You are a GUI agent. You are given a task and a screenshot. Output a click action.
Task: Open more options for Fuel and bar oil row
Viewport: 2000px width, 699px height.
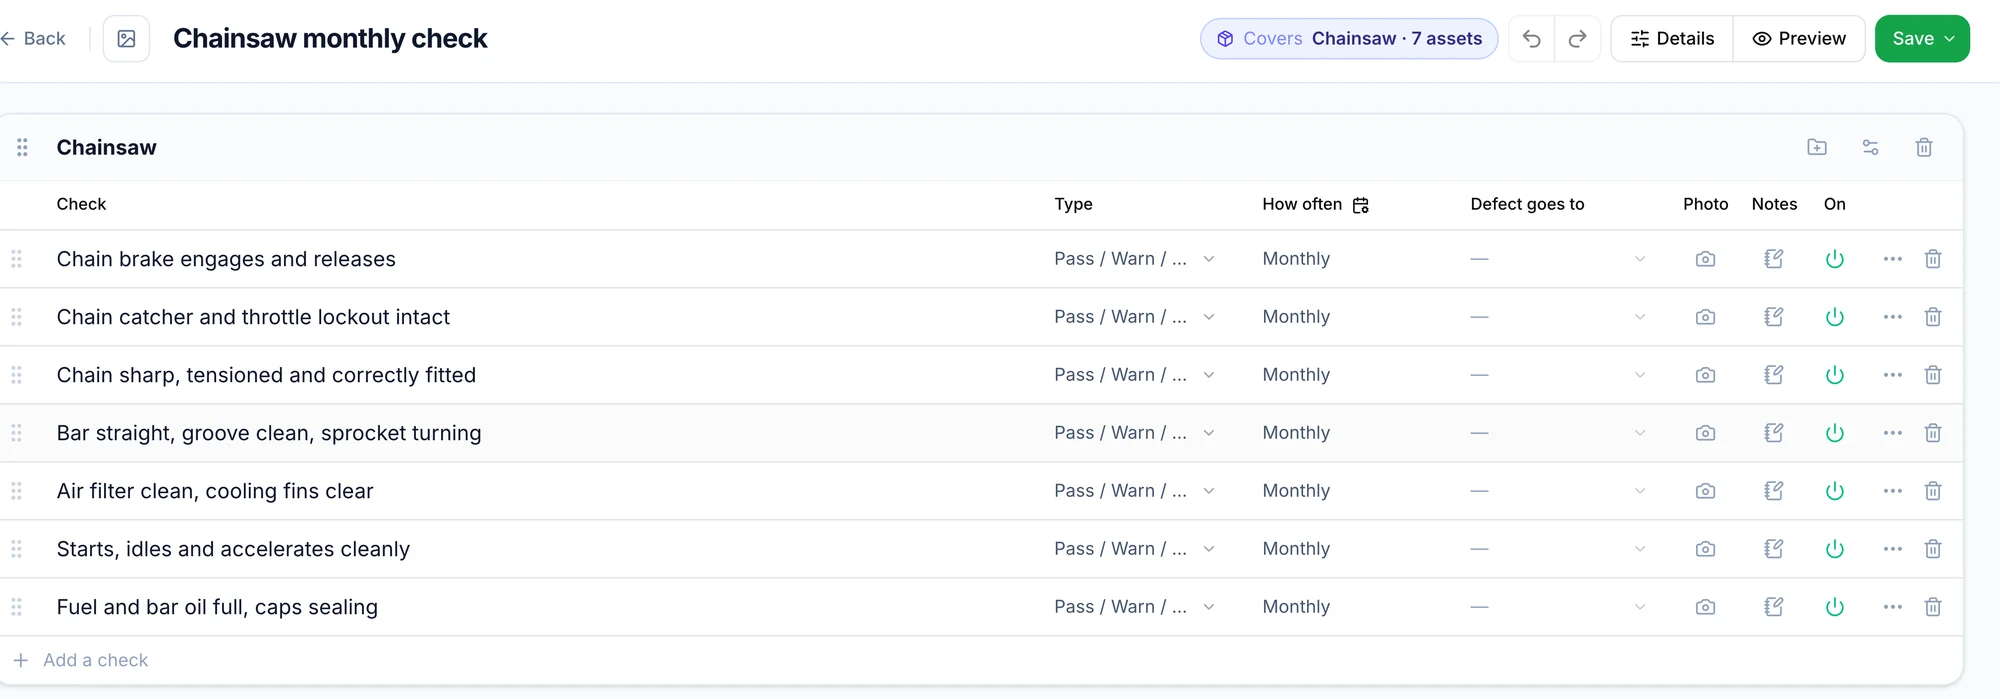point(1892,607)
